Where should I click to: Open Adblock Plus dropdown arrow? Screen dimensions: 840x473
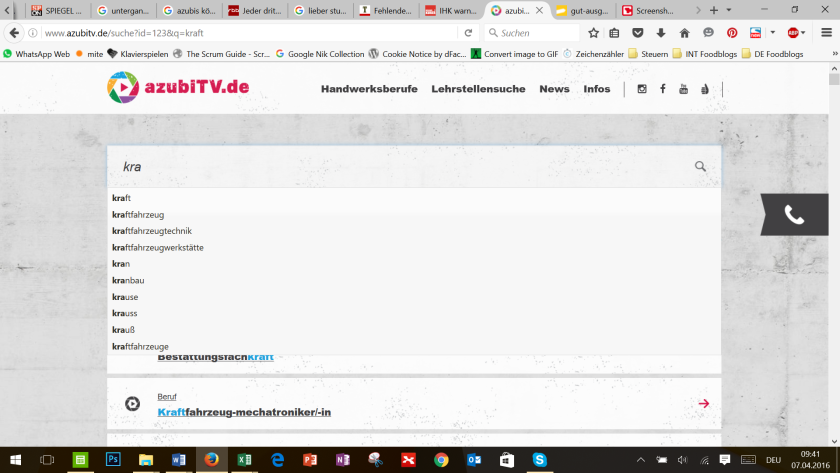pos(803,33)
